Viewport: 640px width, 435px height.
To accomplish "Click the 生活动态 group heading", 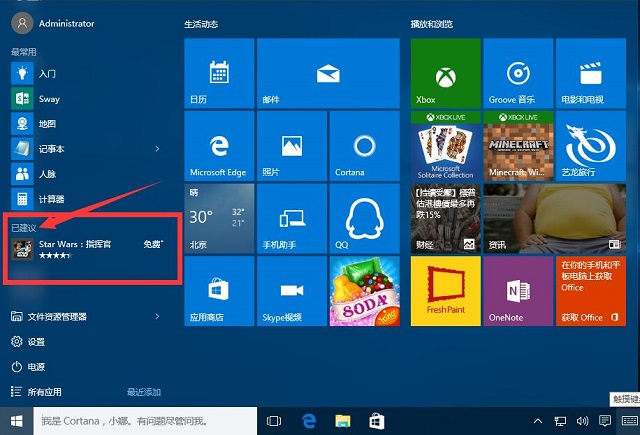I will 201,24.
